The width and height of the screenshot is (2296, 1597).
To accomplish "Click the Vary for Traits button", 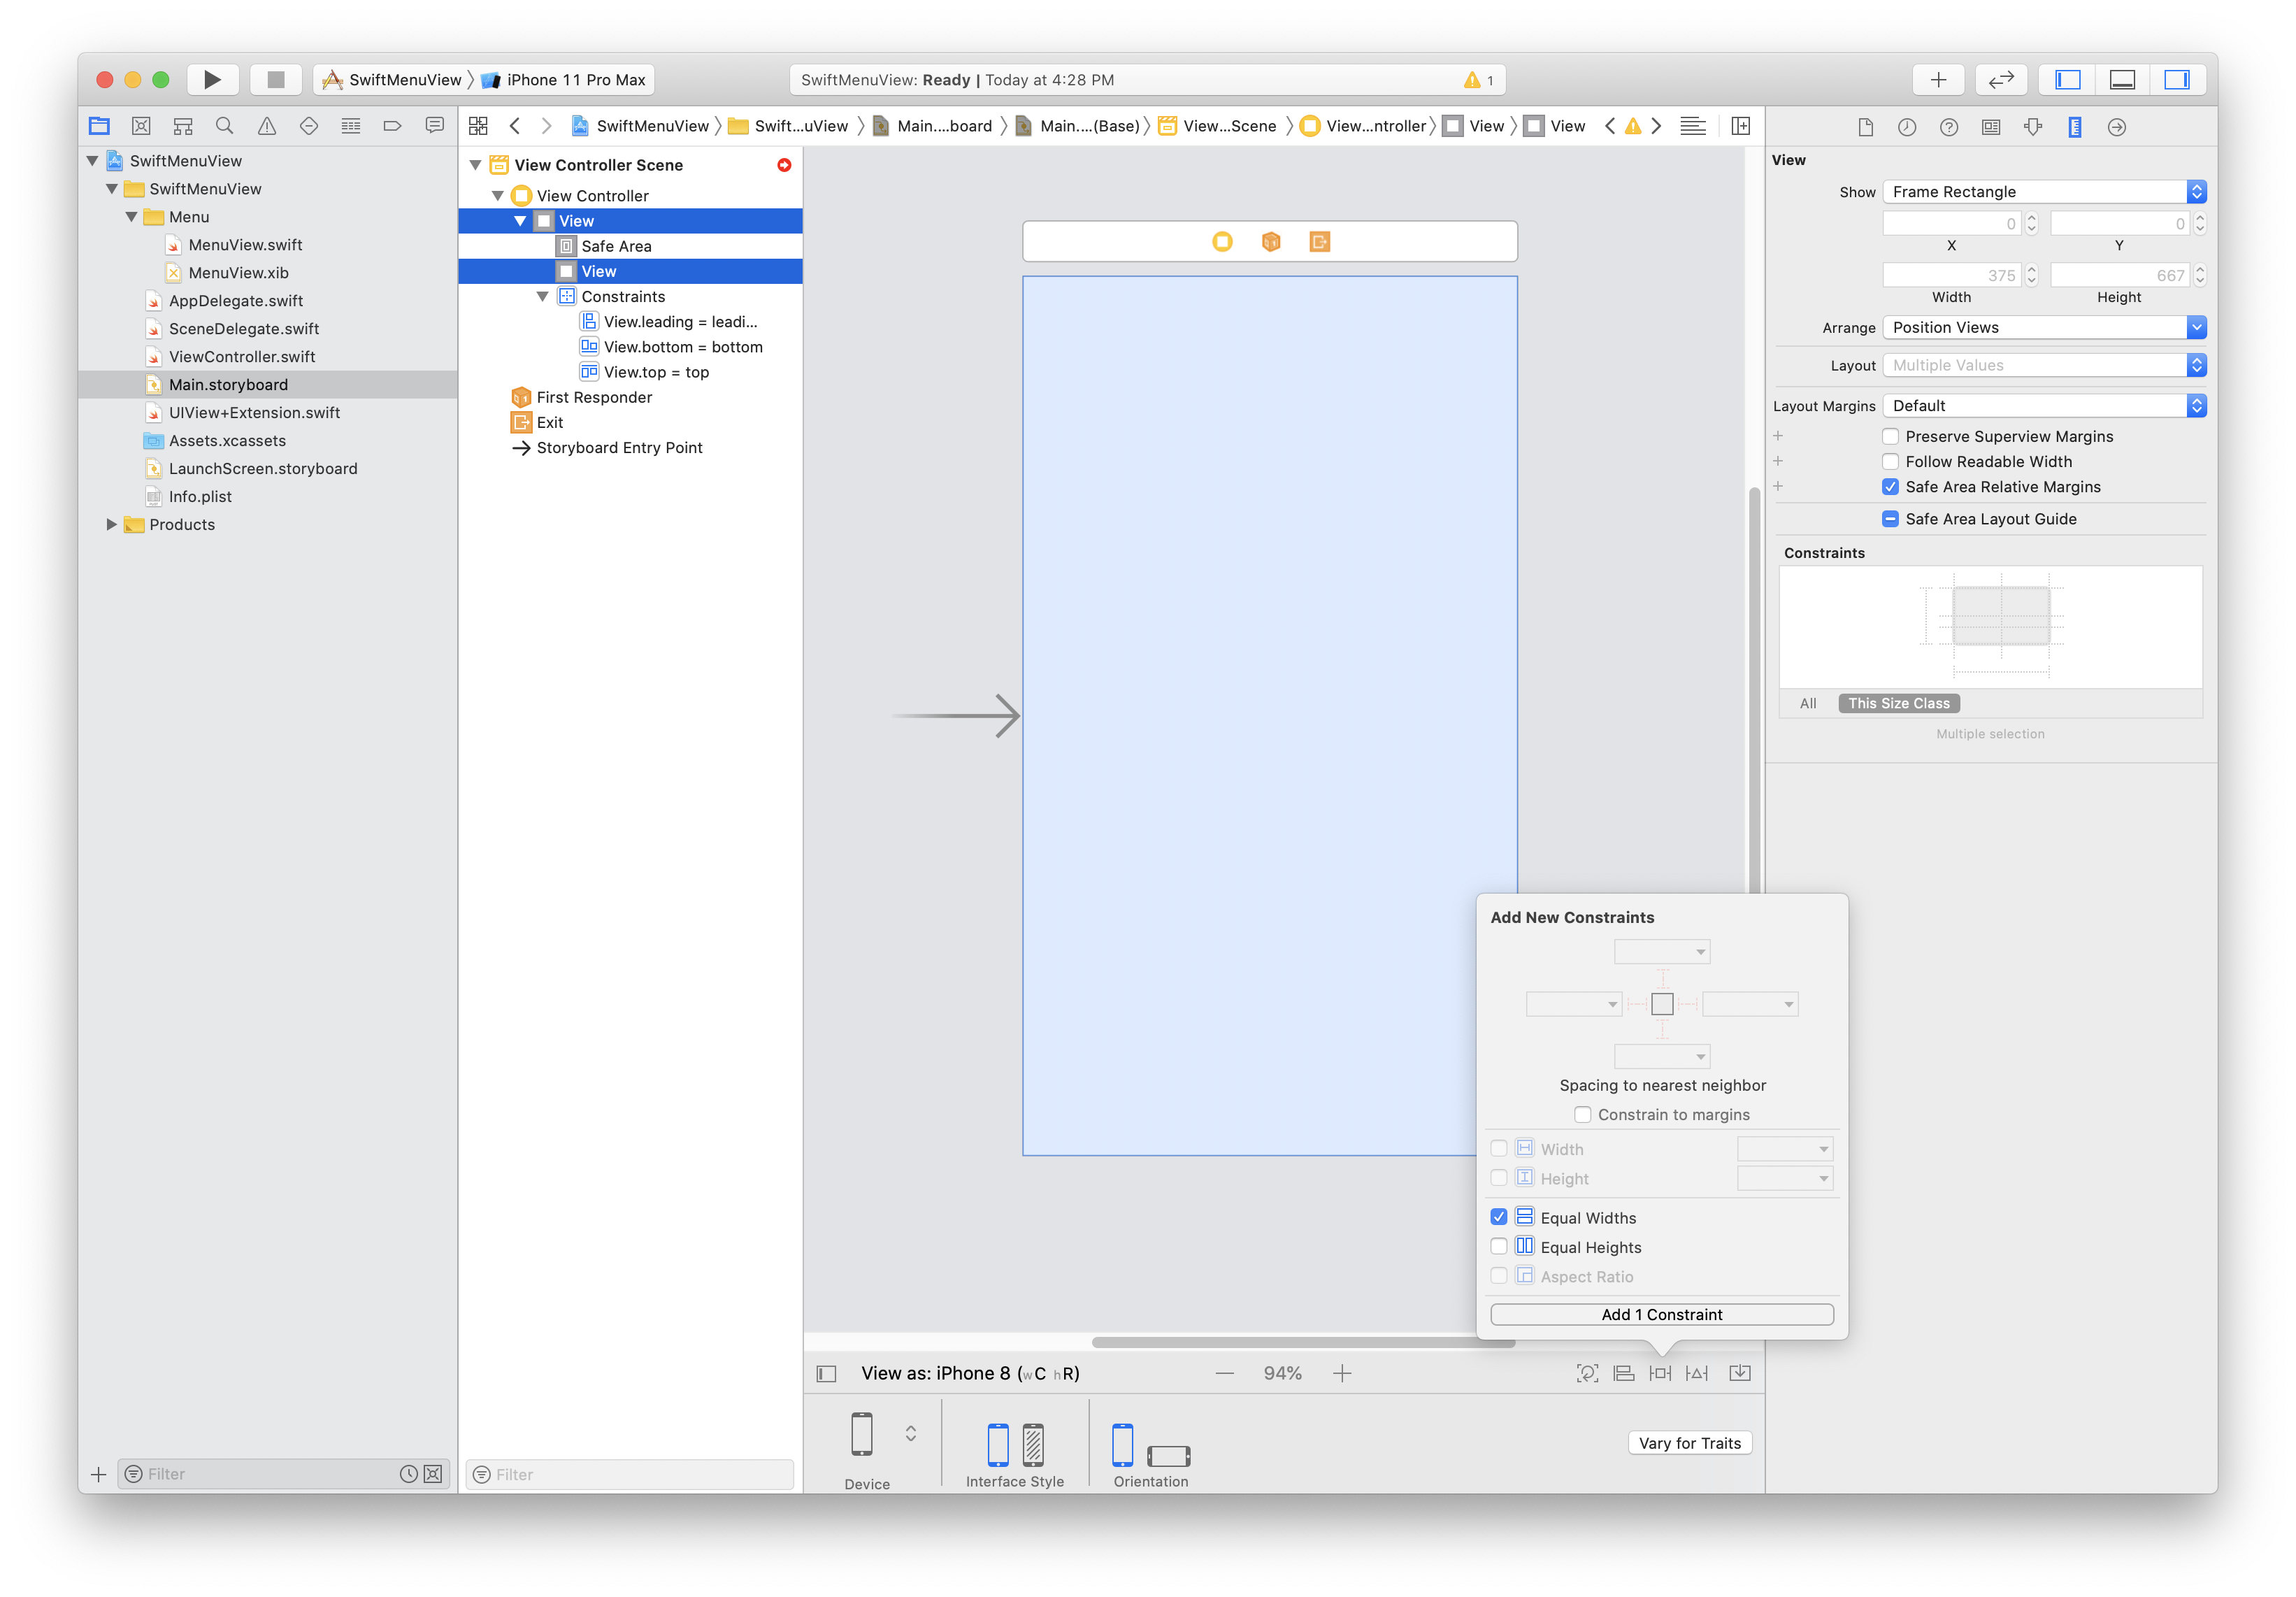I will point(1689,1443).
